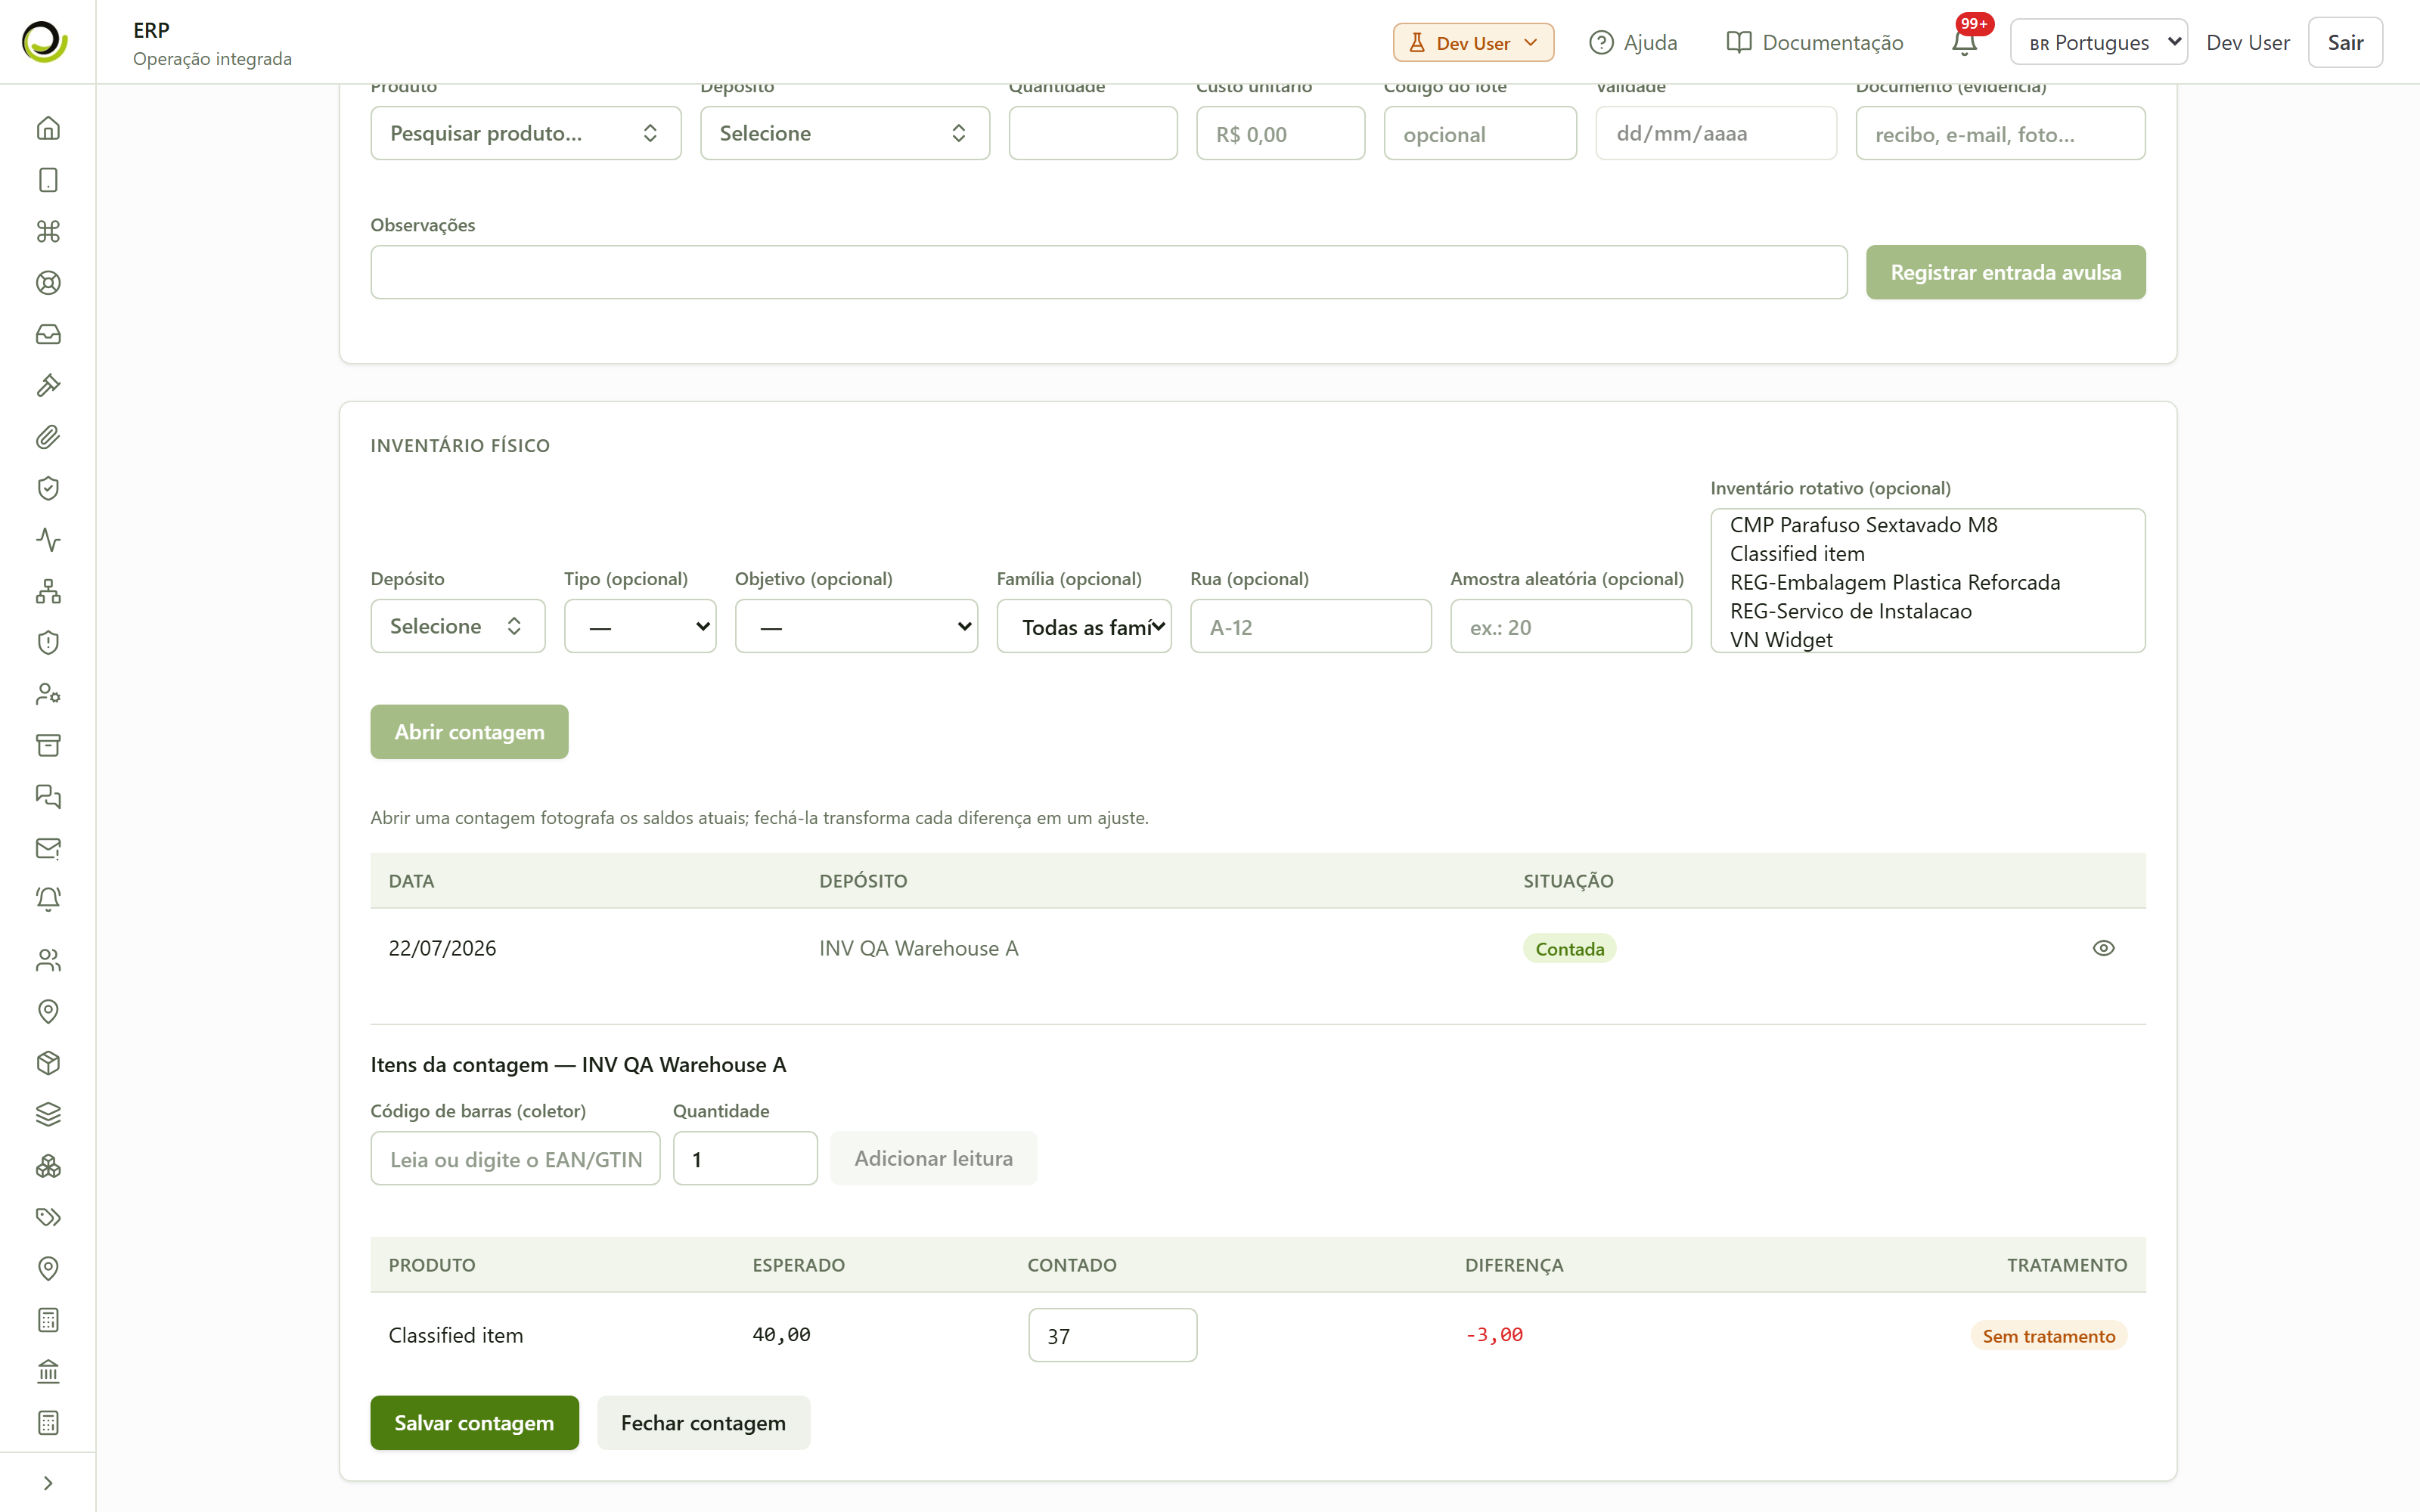Open the Pesquisar produto combo box
The width and height of the screenshot is (2420, 1512).
click(525, 133)
